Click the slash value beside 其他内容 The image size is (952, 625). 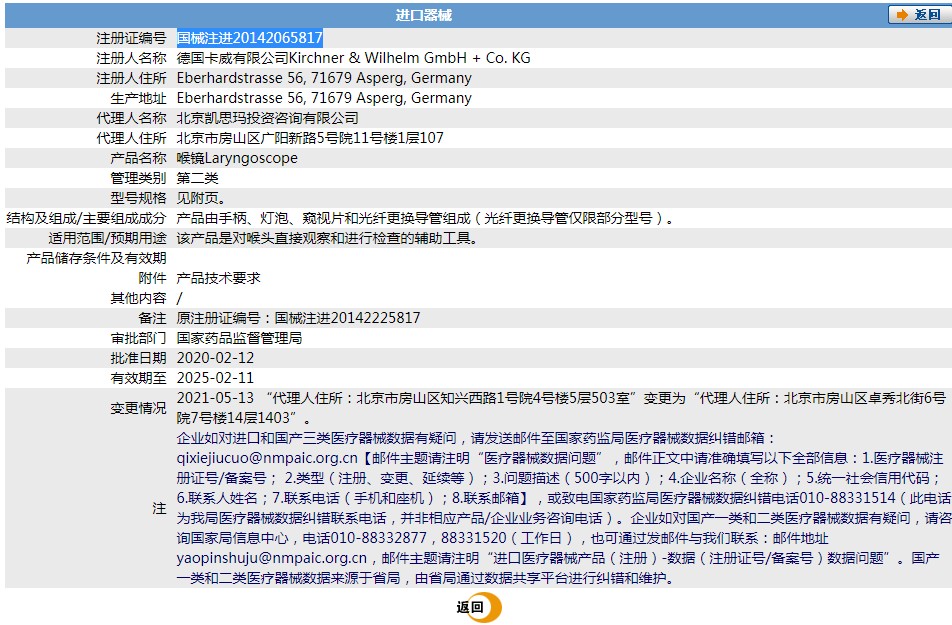point(180,298)
